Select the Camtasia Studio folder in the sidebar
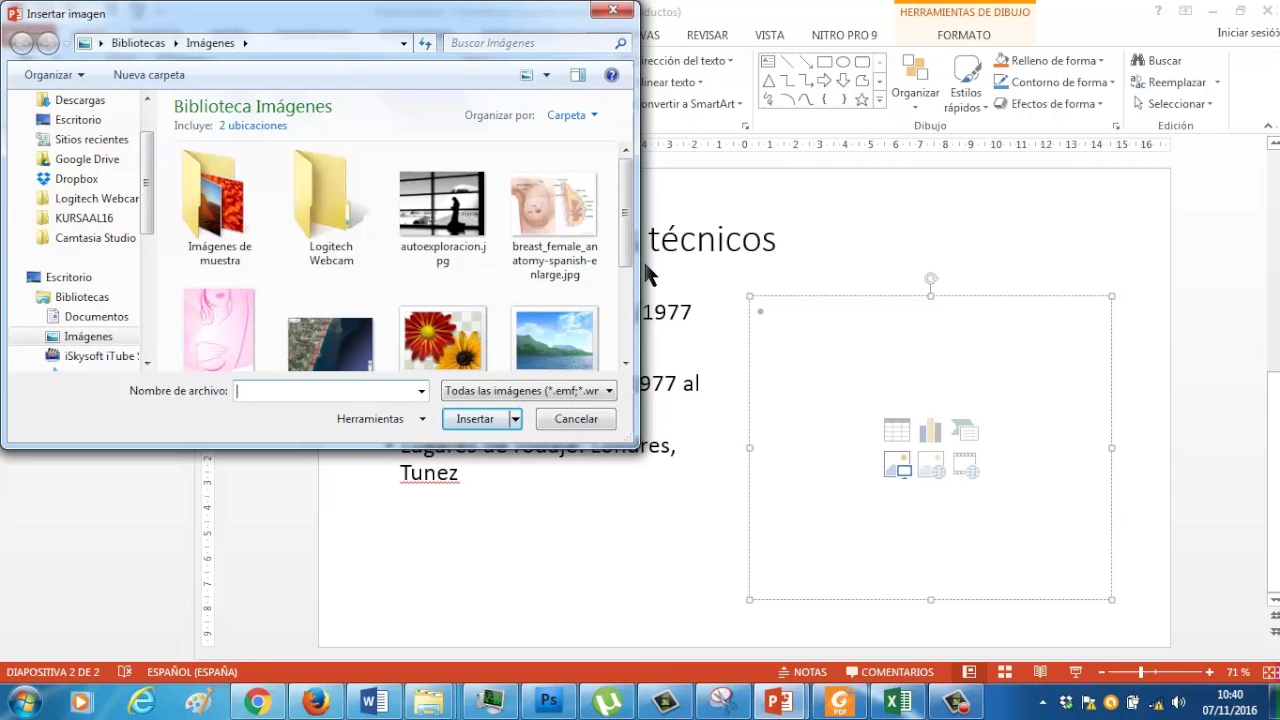 click(95, 238)
